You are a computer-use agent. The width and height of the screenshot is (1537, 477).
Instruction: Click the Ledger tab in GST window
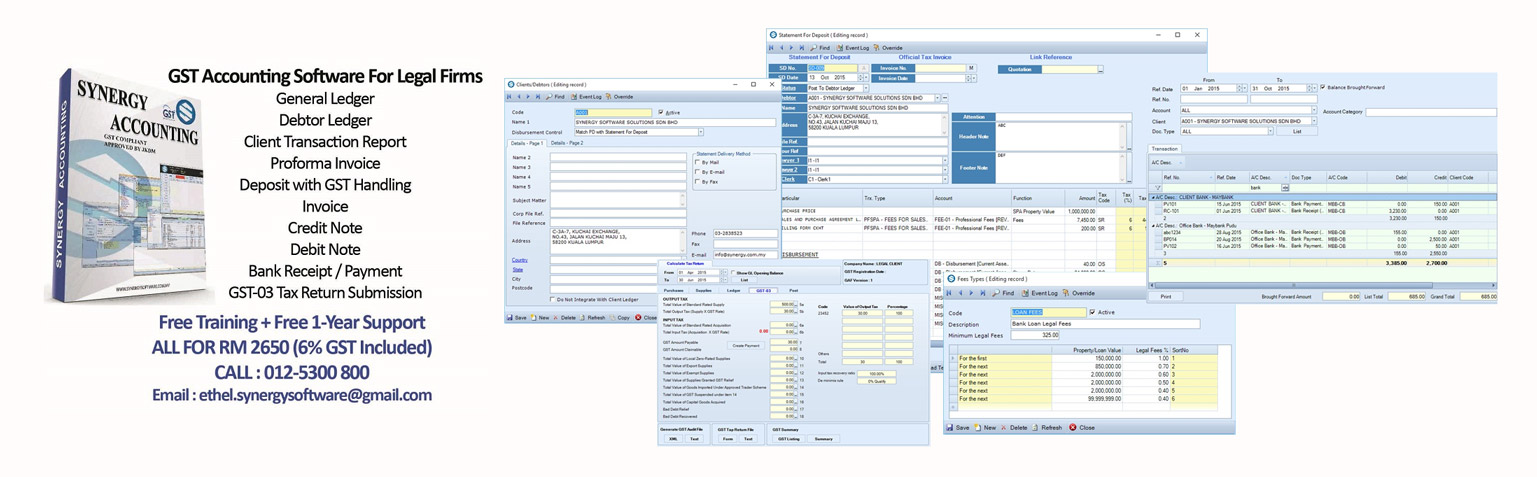click(733, 290)
